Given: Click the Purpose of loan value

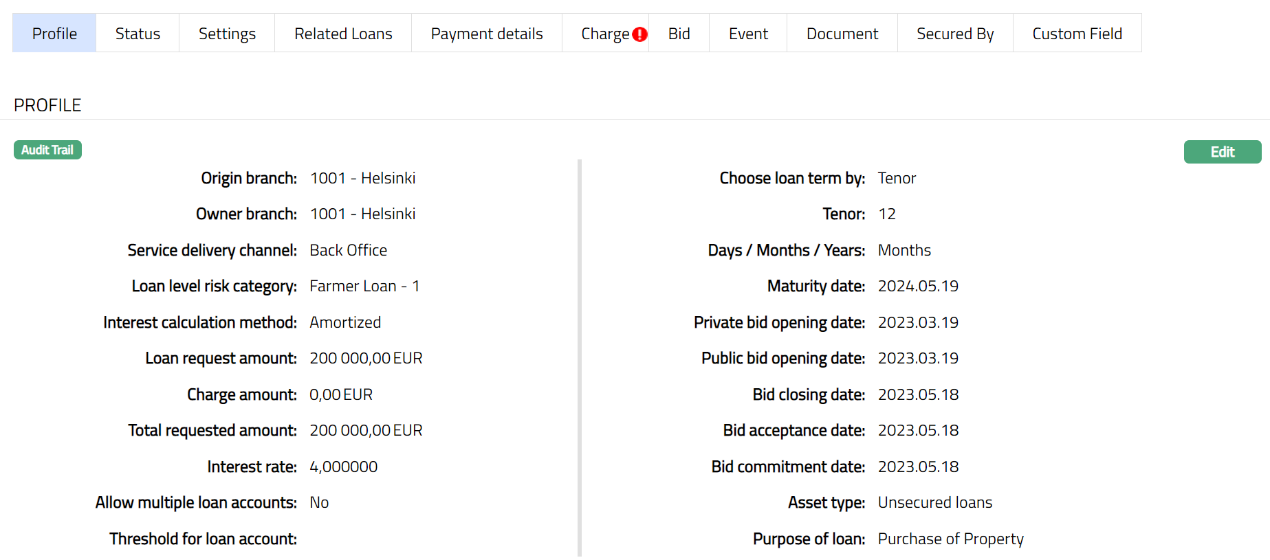Looking at the screenshot, I should (x=950, y=538).
